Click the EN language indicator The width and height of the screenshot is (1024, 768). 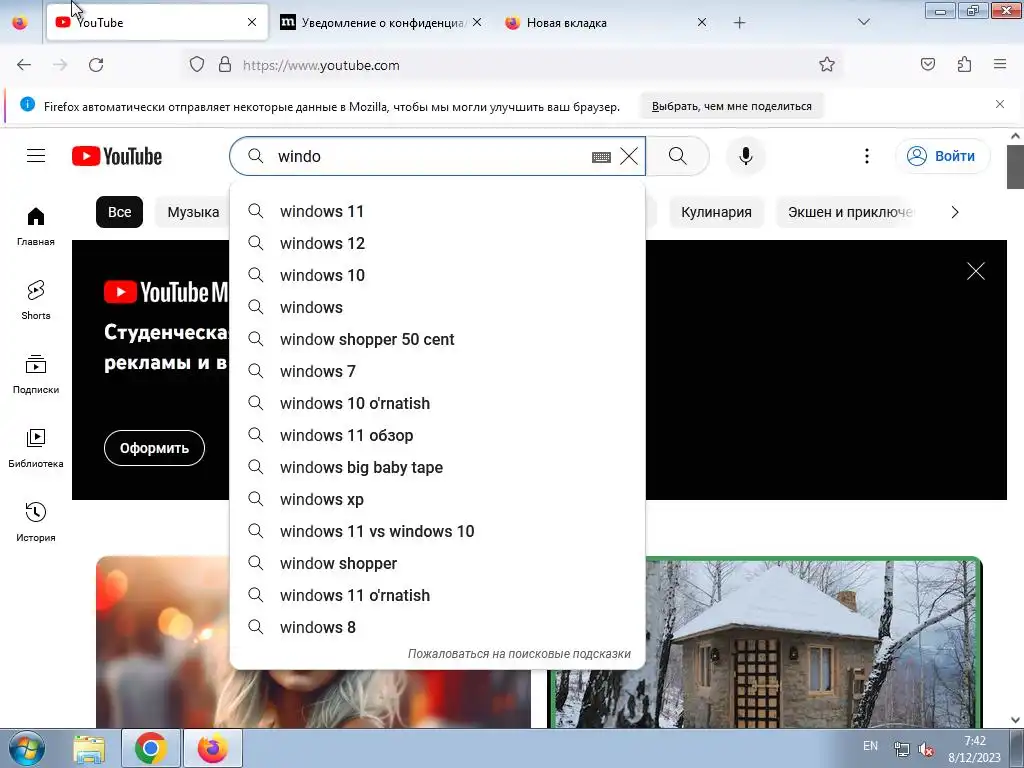[871, 746]
